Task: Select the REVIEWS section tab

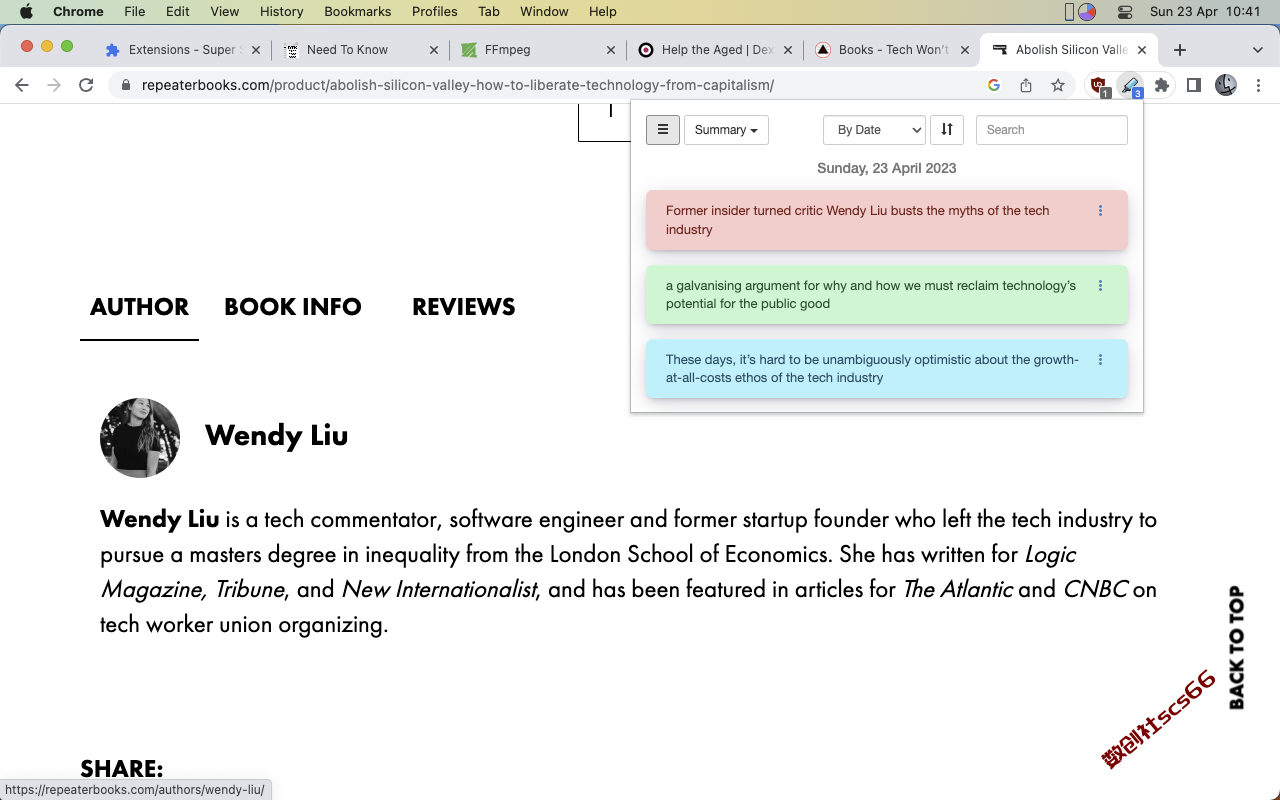Action: pyautogui.click(x=464, y=307)
